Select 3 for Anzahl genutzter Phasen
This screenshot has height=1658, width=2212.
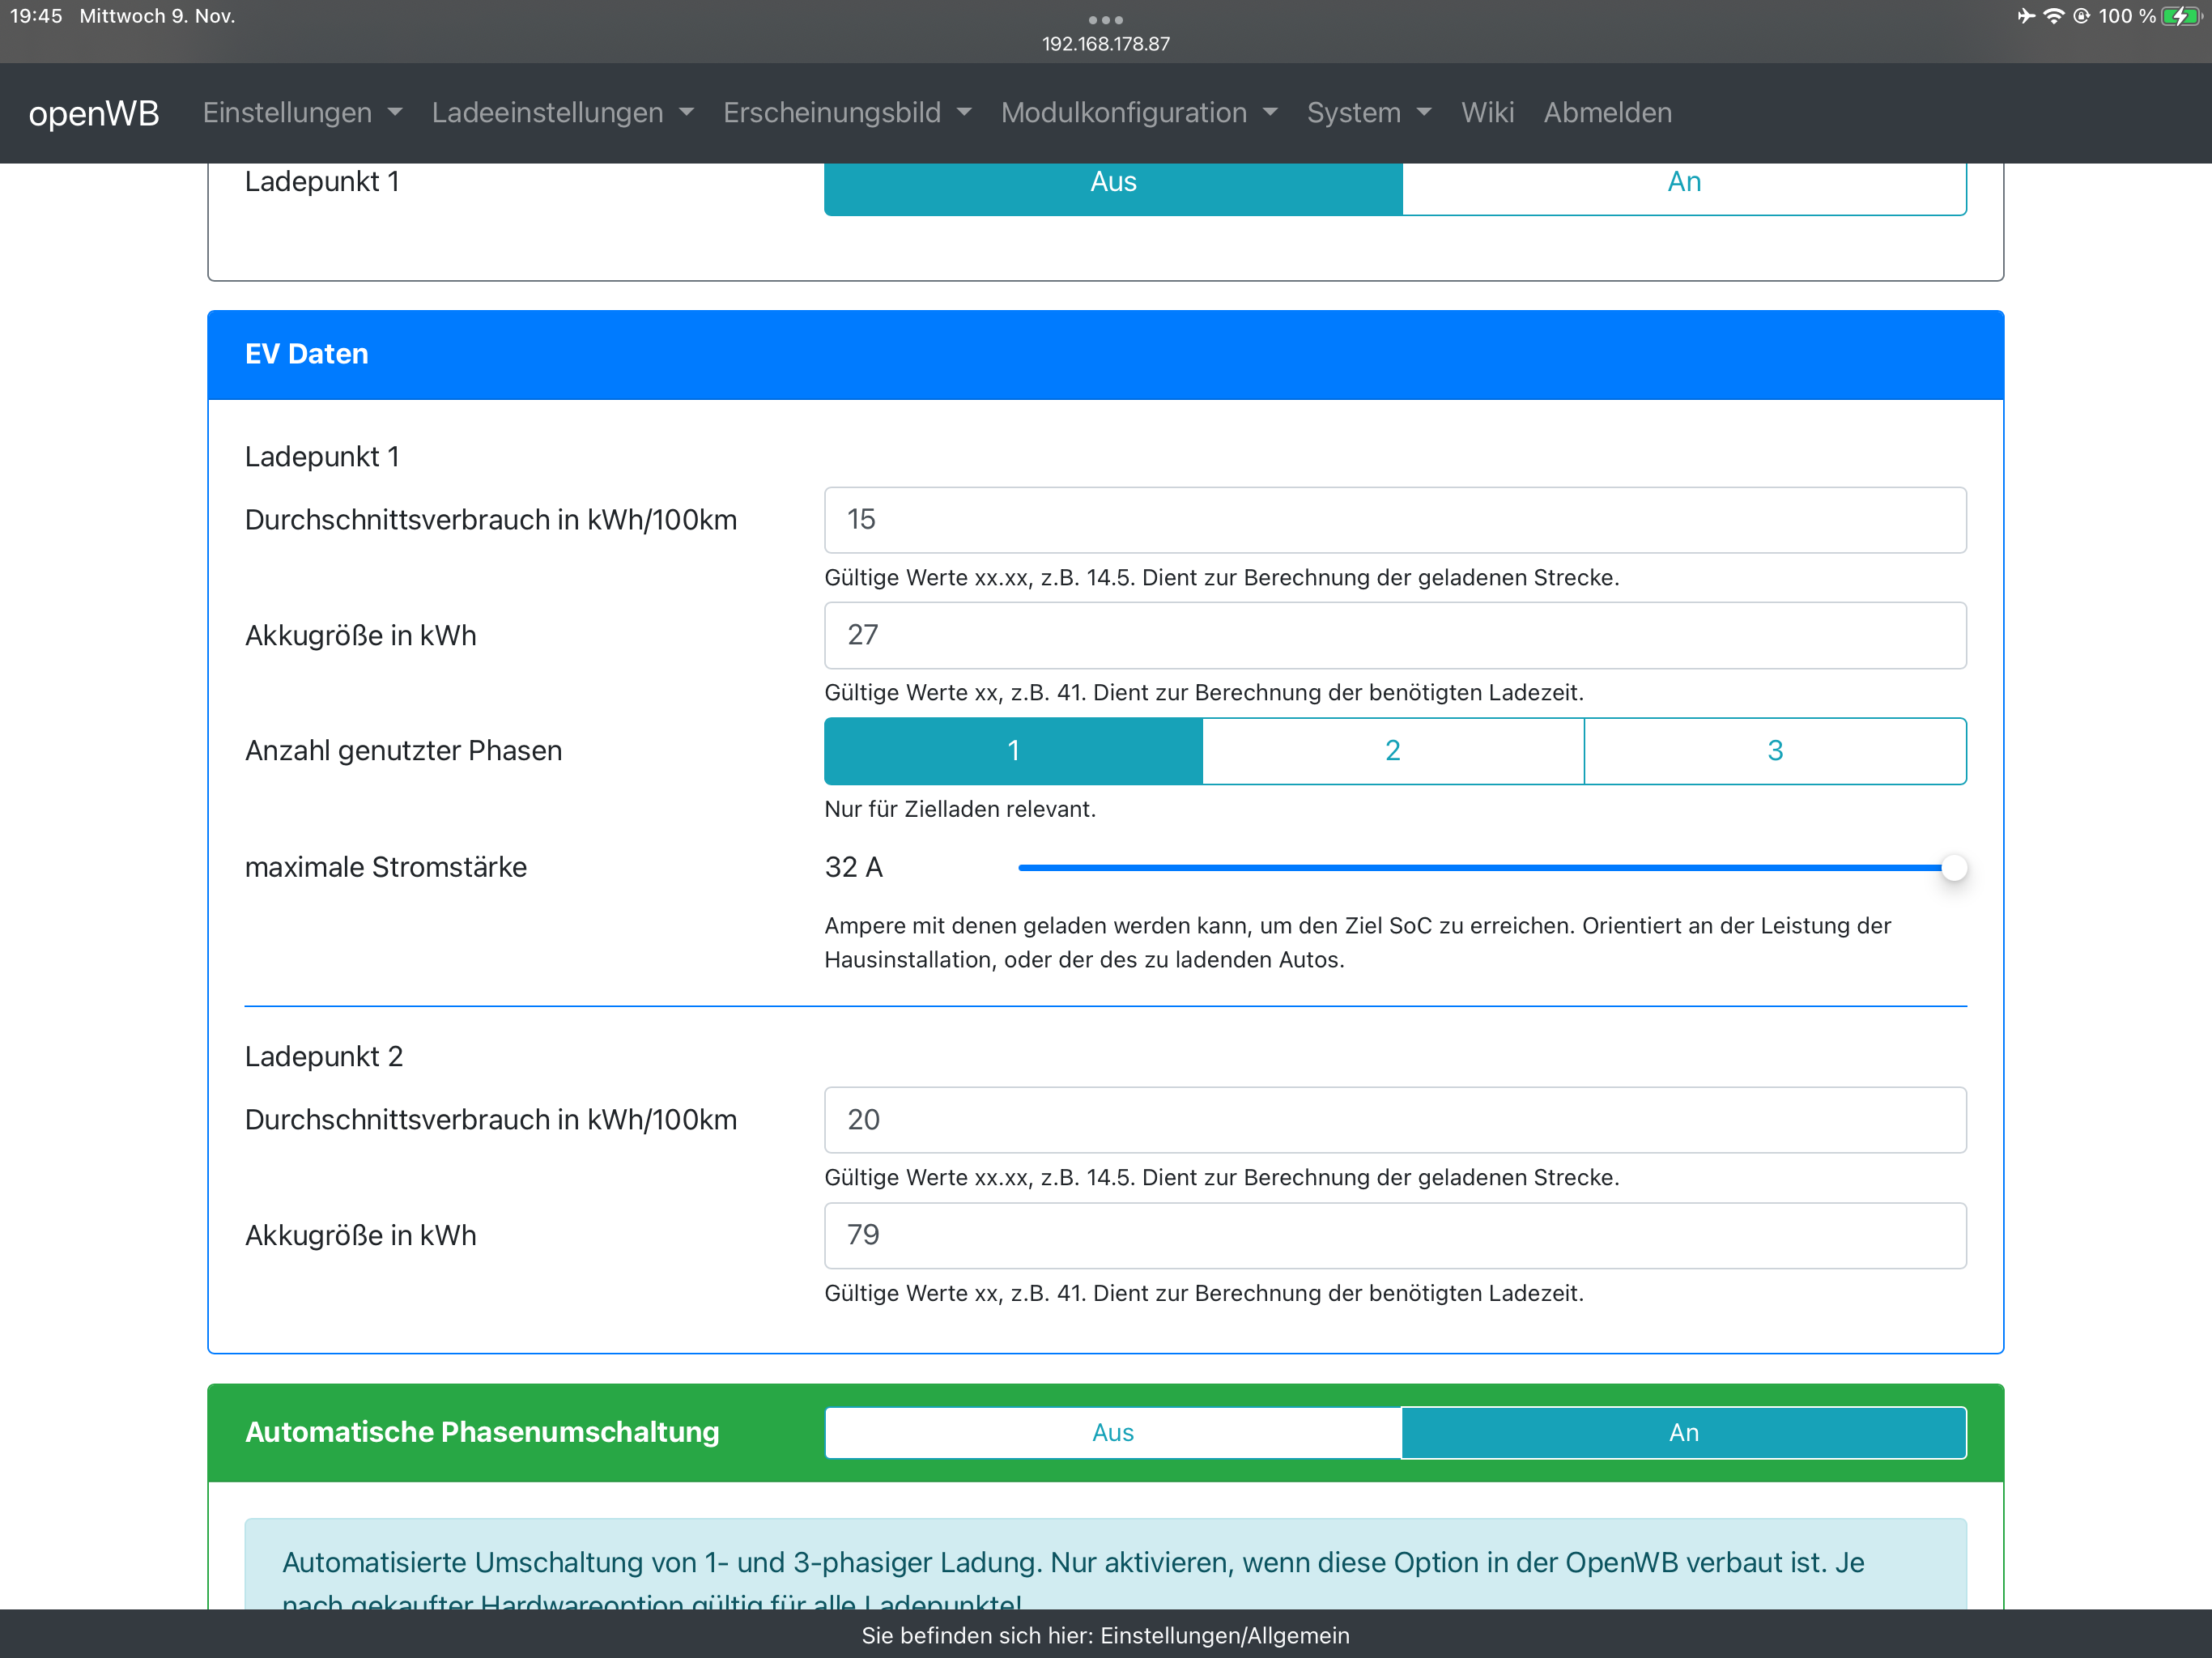tap(1774, 750)
